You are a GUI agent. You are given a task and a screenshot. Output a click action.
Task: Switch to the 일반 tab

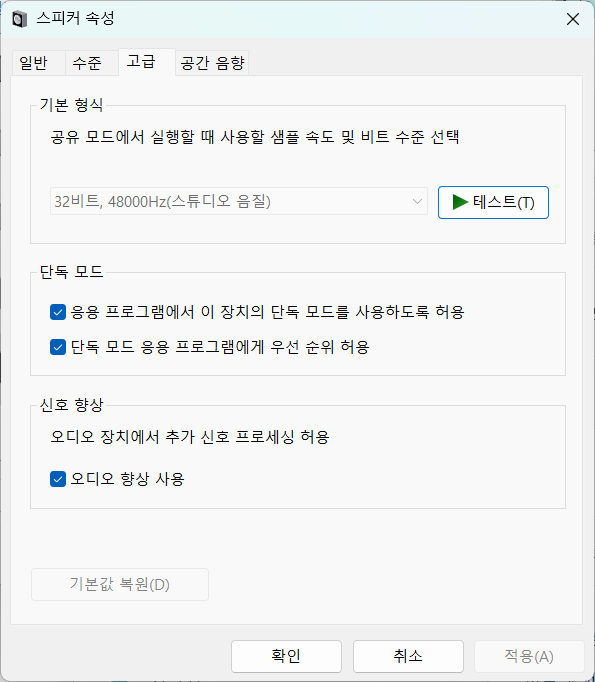tap(33, 63)
